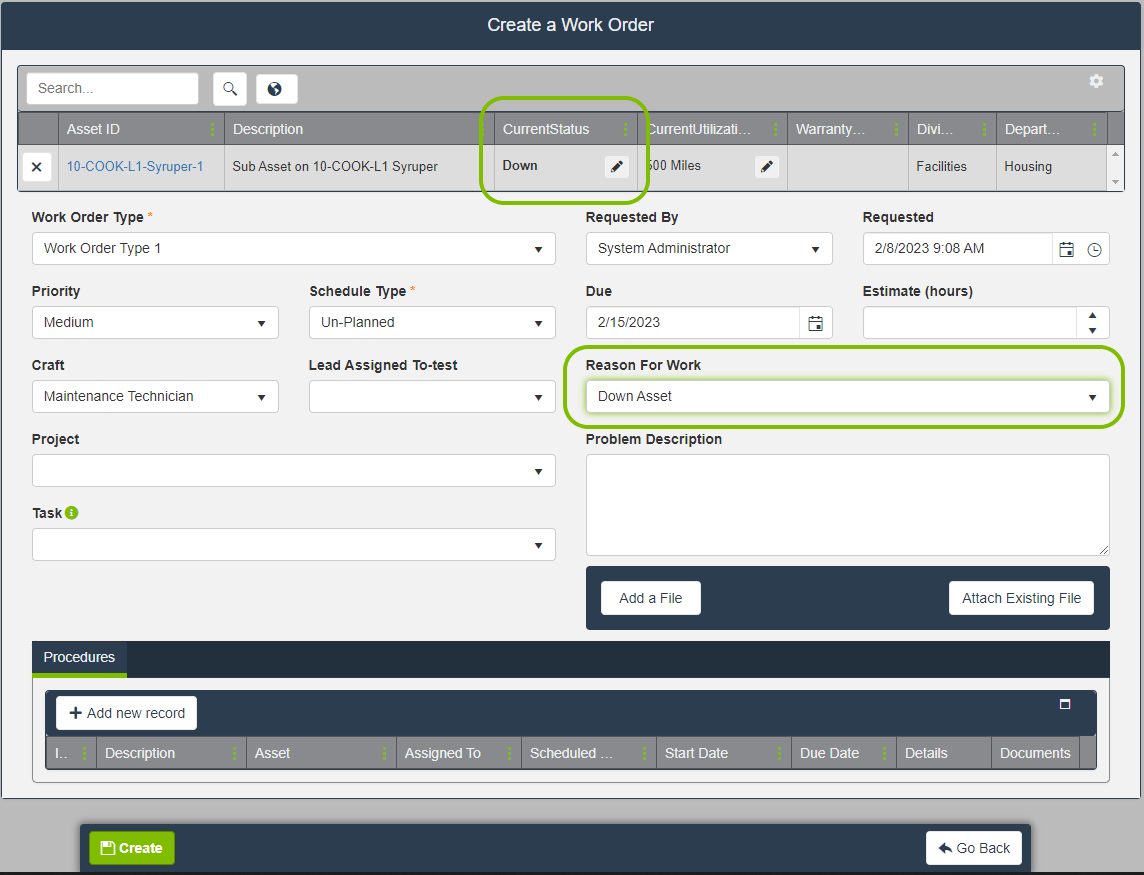The image size is (1144, 875).
Task: Maximize the Procedures grid panel icon
Action: pos(1065,704)
